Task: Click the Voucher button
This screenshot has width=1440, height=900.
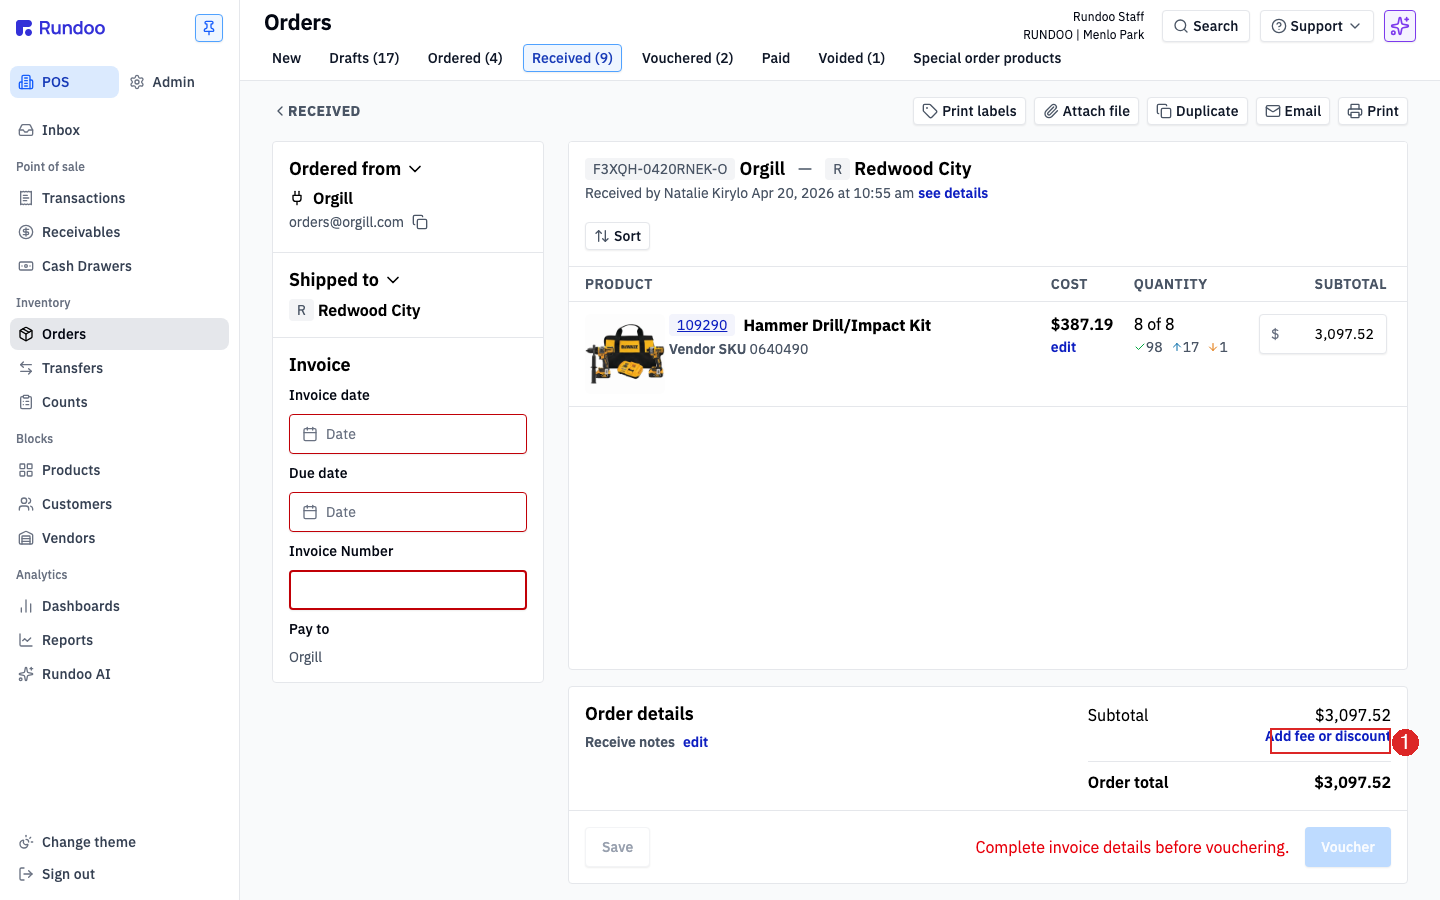Action: pyautogui.click(x=1348, y=847)
